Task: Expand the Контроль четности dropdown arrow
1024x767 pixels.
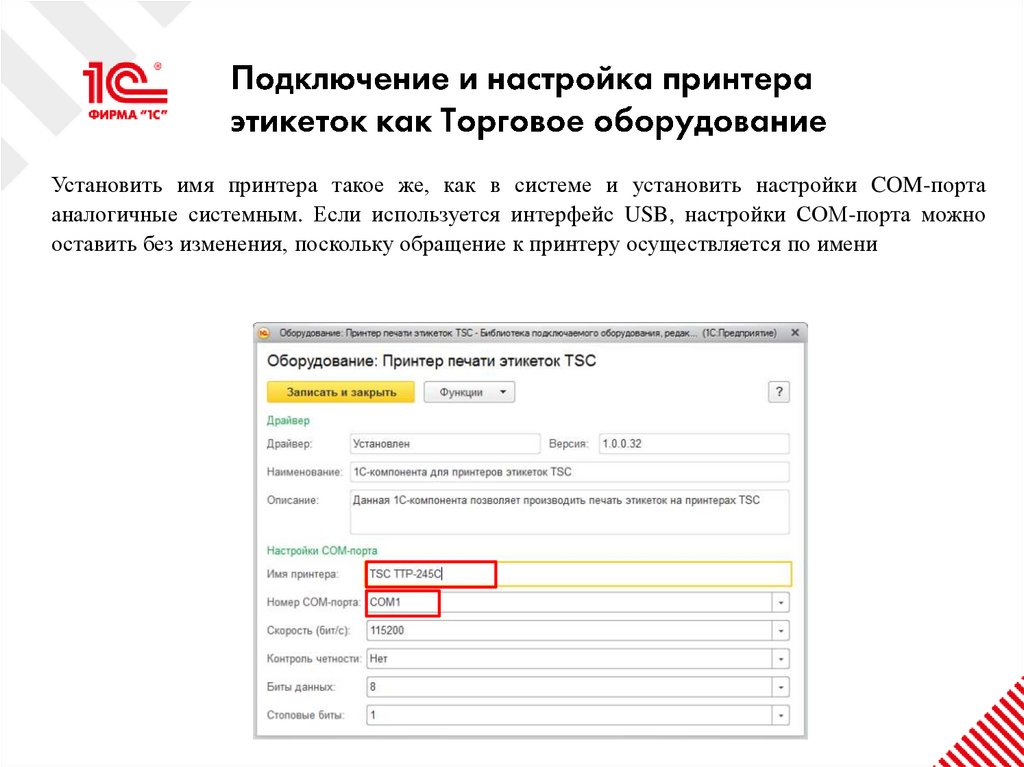Action: [x=780, y=659]
